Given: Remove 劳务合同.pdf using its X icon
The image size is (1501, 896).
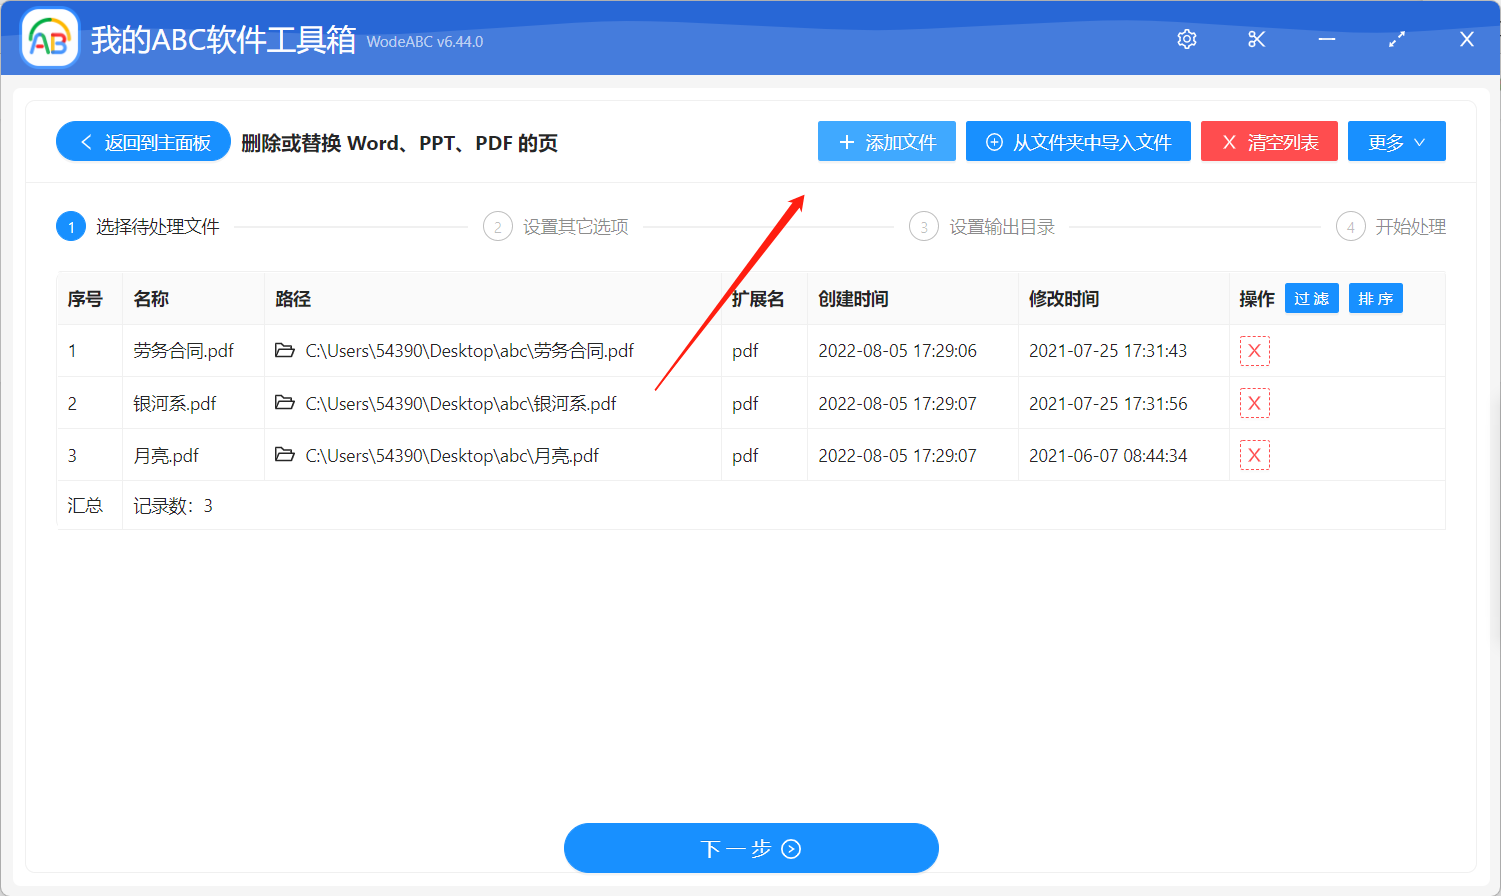Looking at the screenshot, I should click(1254, 350).
